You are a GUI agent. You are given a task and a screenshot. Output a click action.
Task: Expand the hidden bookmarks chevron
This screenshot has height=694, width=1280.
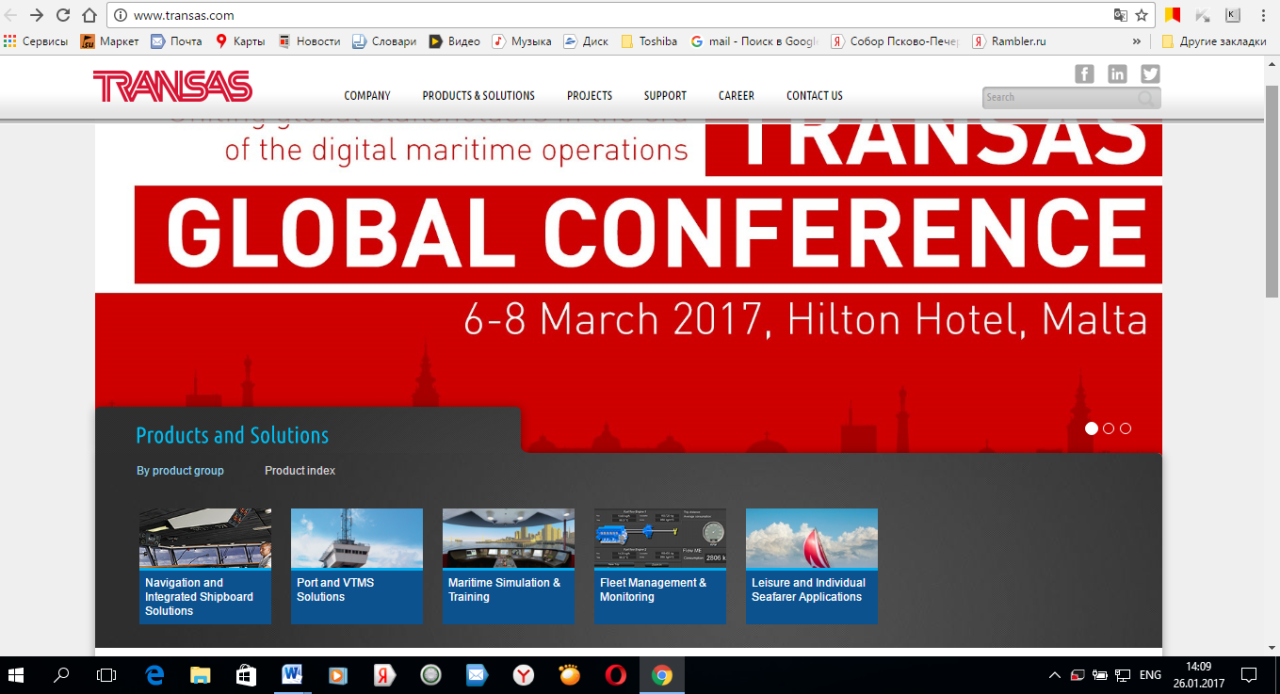click(x=1136, y=42)
